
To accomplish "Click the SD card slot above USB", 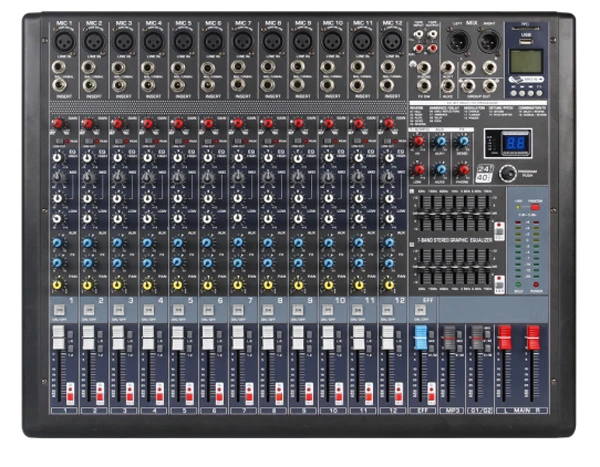I will point(526,29).
